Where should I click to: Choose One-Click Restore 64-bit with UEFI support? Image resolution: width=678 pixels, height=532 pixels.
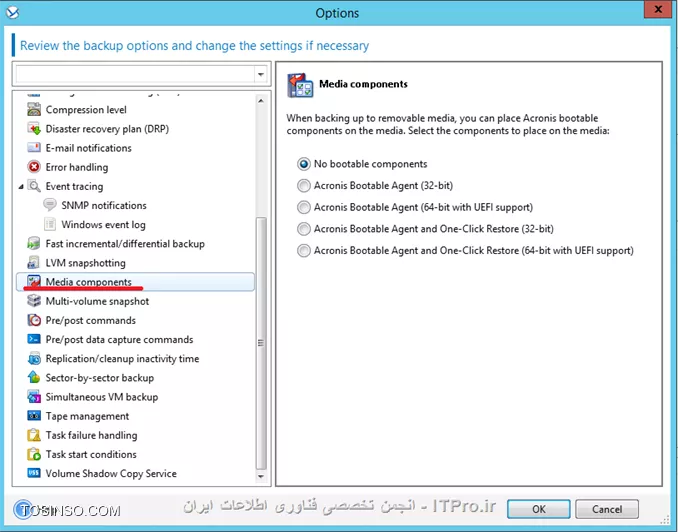point(304,250)
